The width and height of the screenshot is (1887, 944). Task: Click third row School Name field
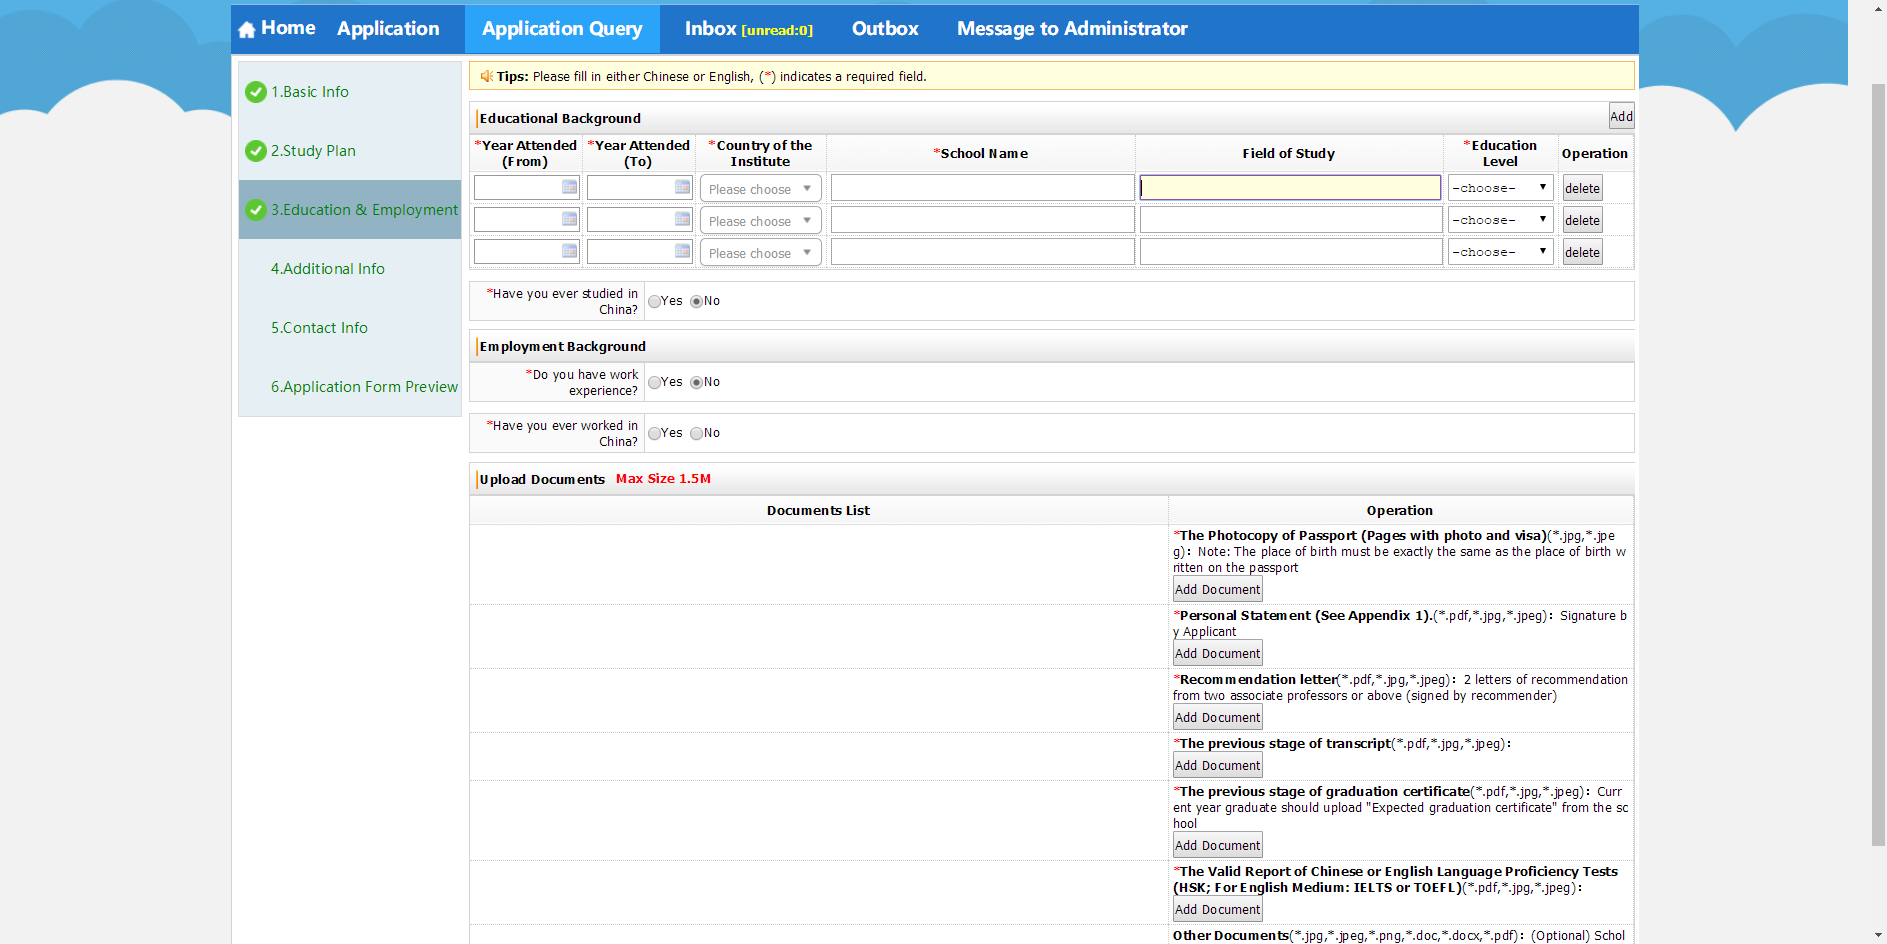(982, 252)
